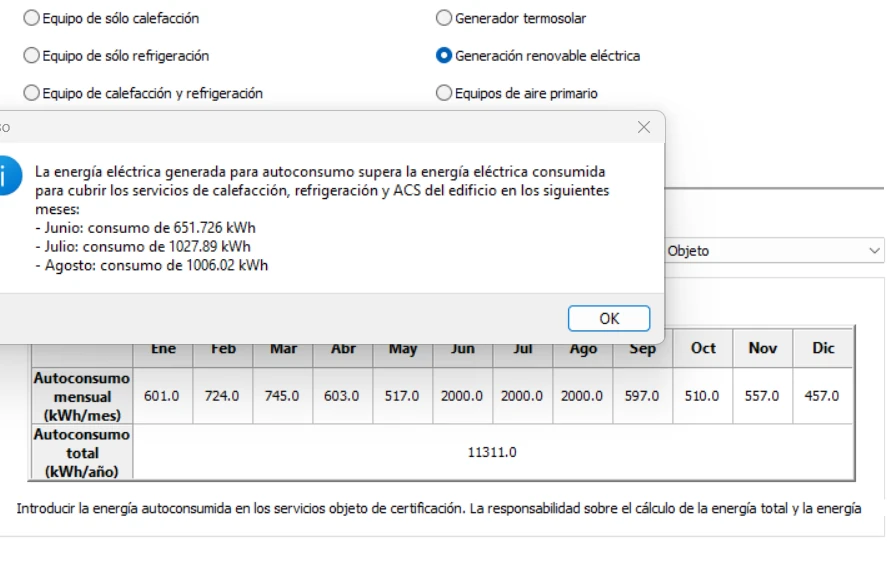
Task: Click the Oct column header
Action: tap(703, 348)
